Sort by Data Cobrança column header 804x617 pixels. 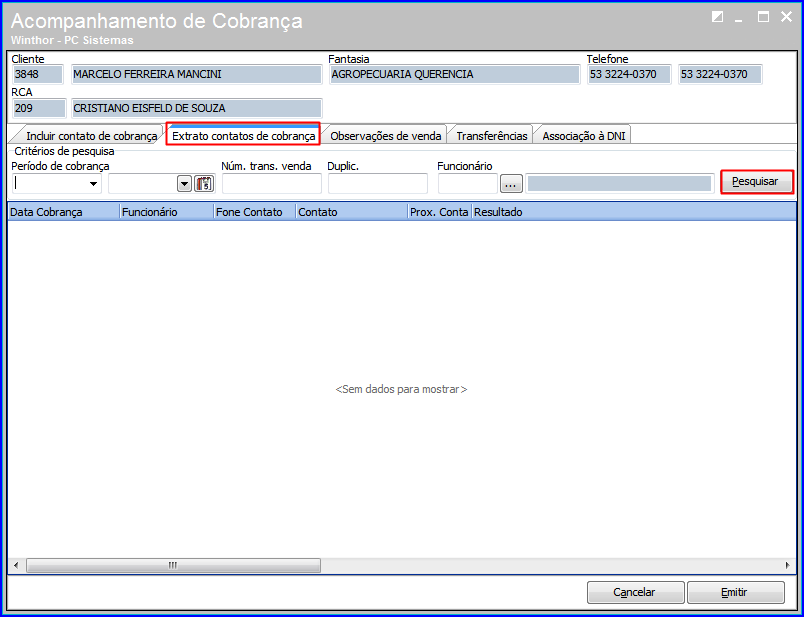tap(64, 212)
